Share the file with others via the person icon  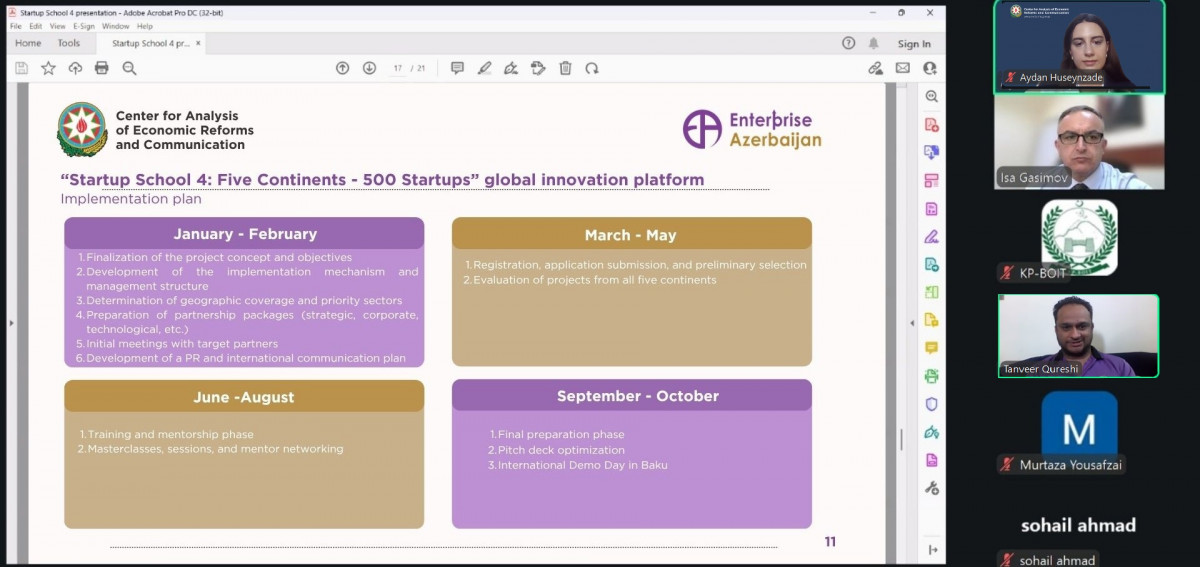(930, 68)
